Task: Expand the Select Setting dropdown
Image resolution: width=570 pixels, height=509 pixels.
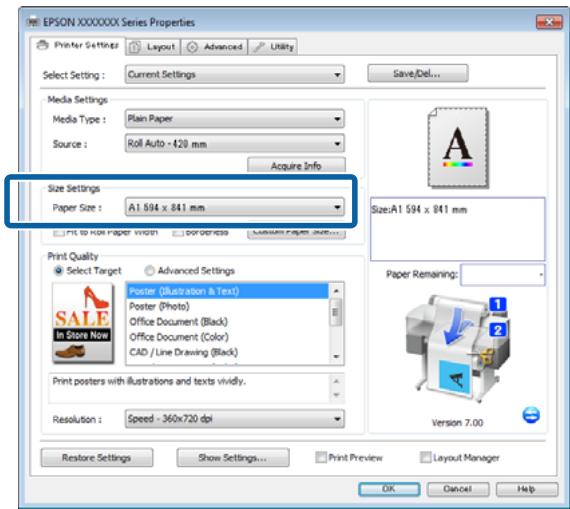Action: tap(235, 75)
